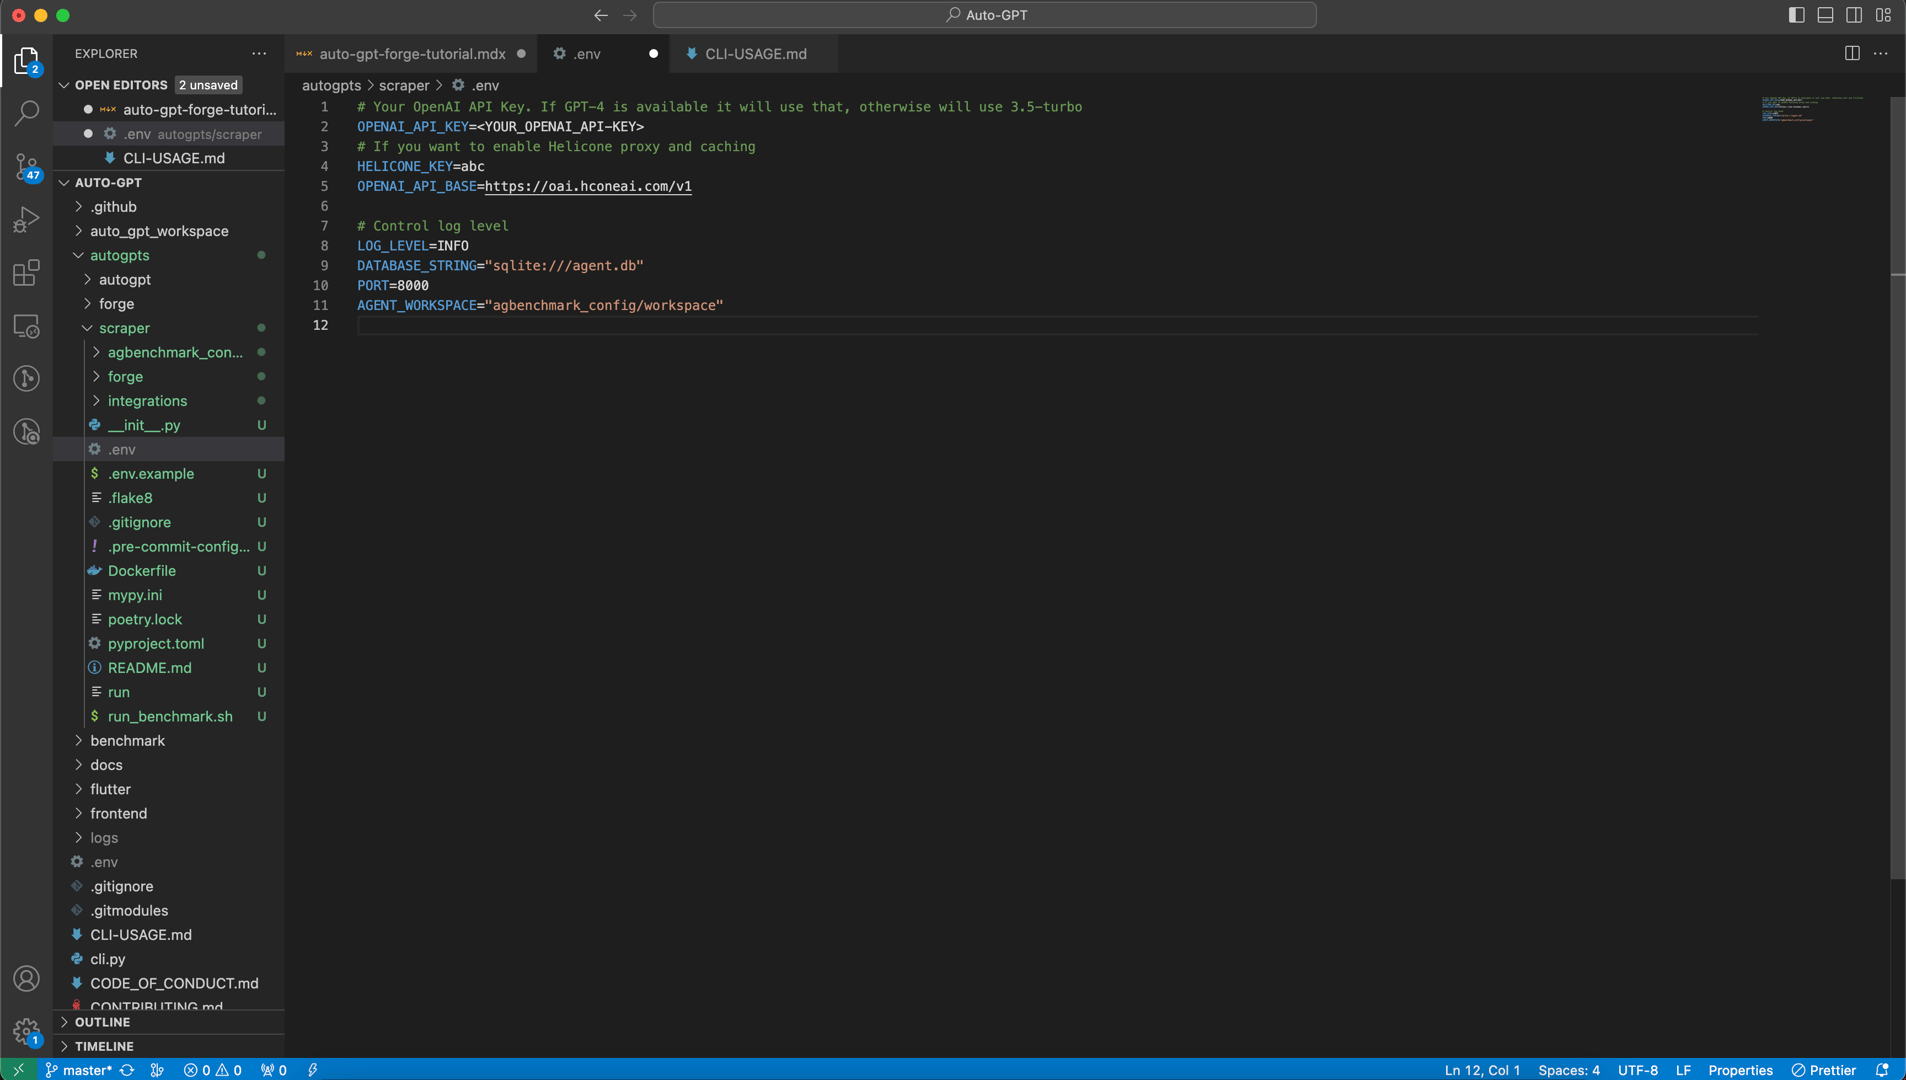Expand the OUTLINE section
The width and height of the screenshot is (1906, 1080).
coord(102,1022)
